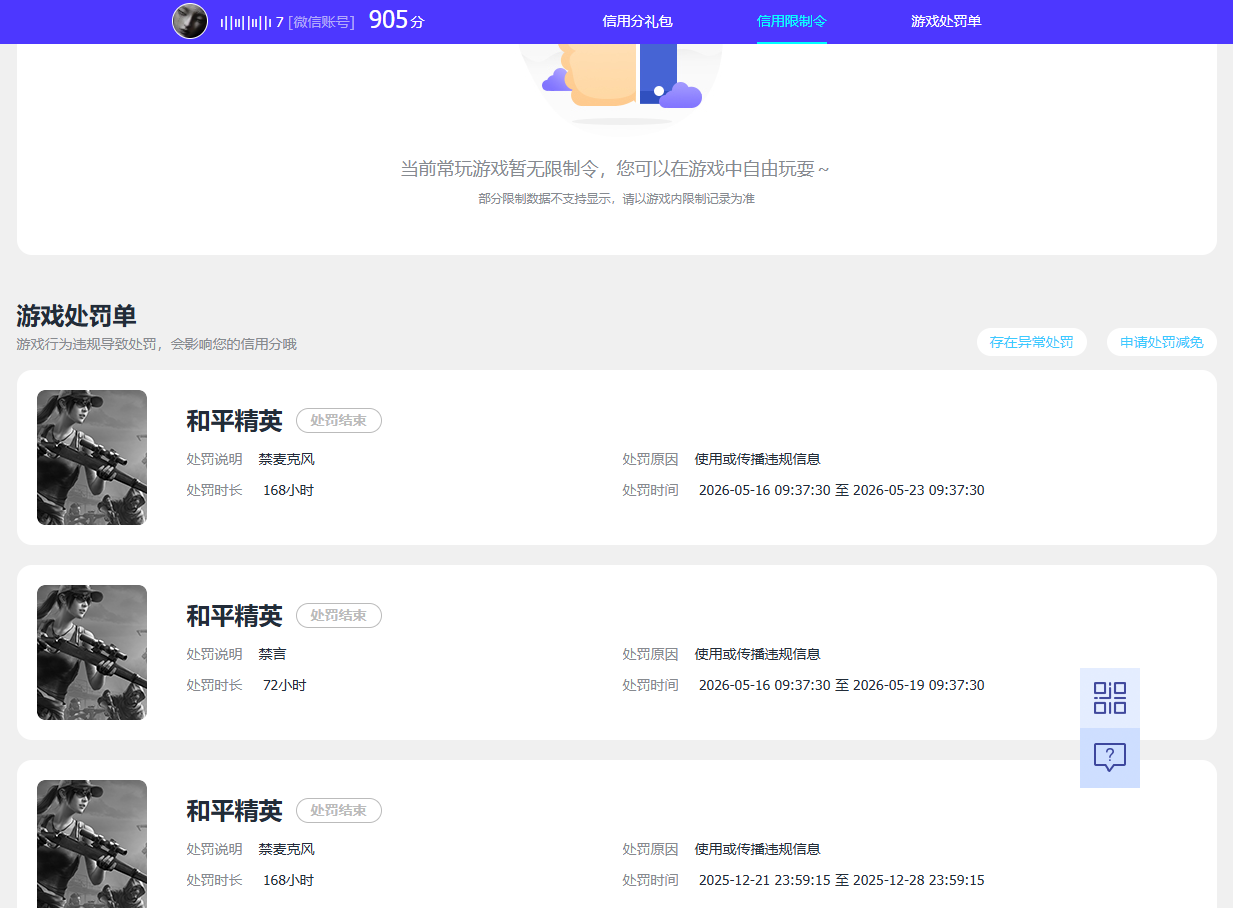The height and width of the screenshot is (908, 1233).
Task: Click game thumbnail for 2026-05-23 penalty
Action: [x=92, y=457]
